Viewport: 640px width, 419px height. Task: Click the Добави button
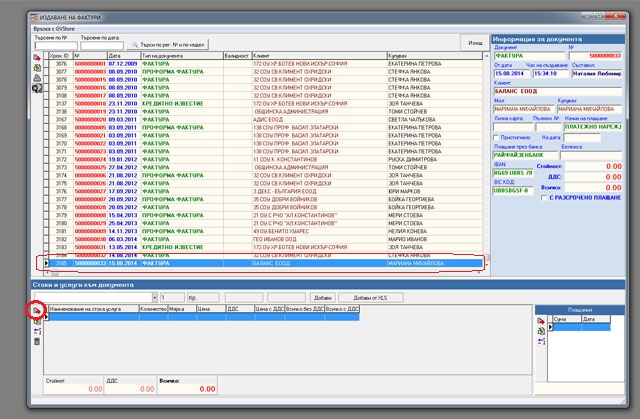pyautogui.click(x=322, y=297)
